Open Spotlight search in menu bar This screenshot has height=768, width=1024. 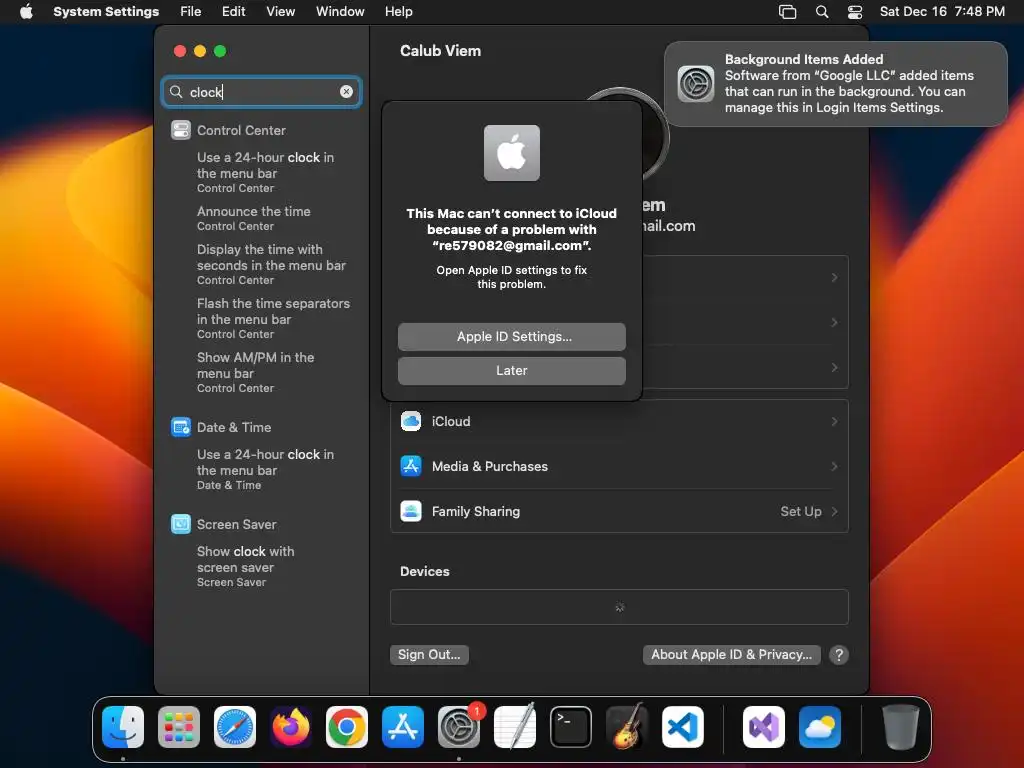(822, 12)
